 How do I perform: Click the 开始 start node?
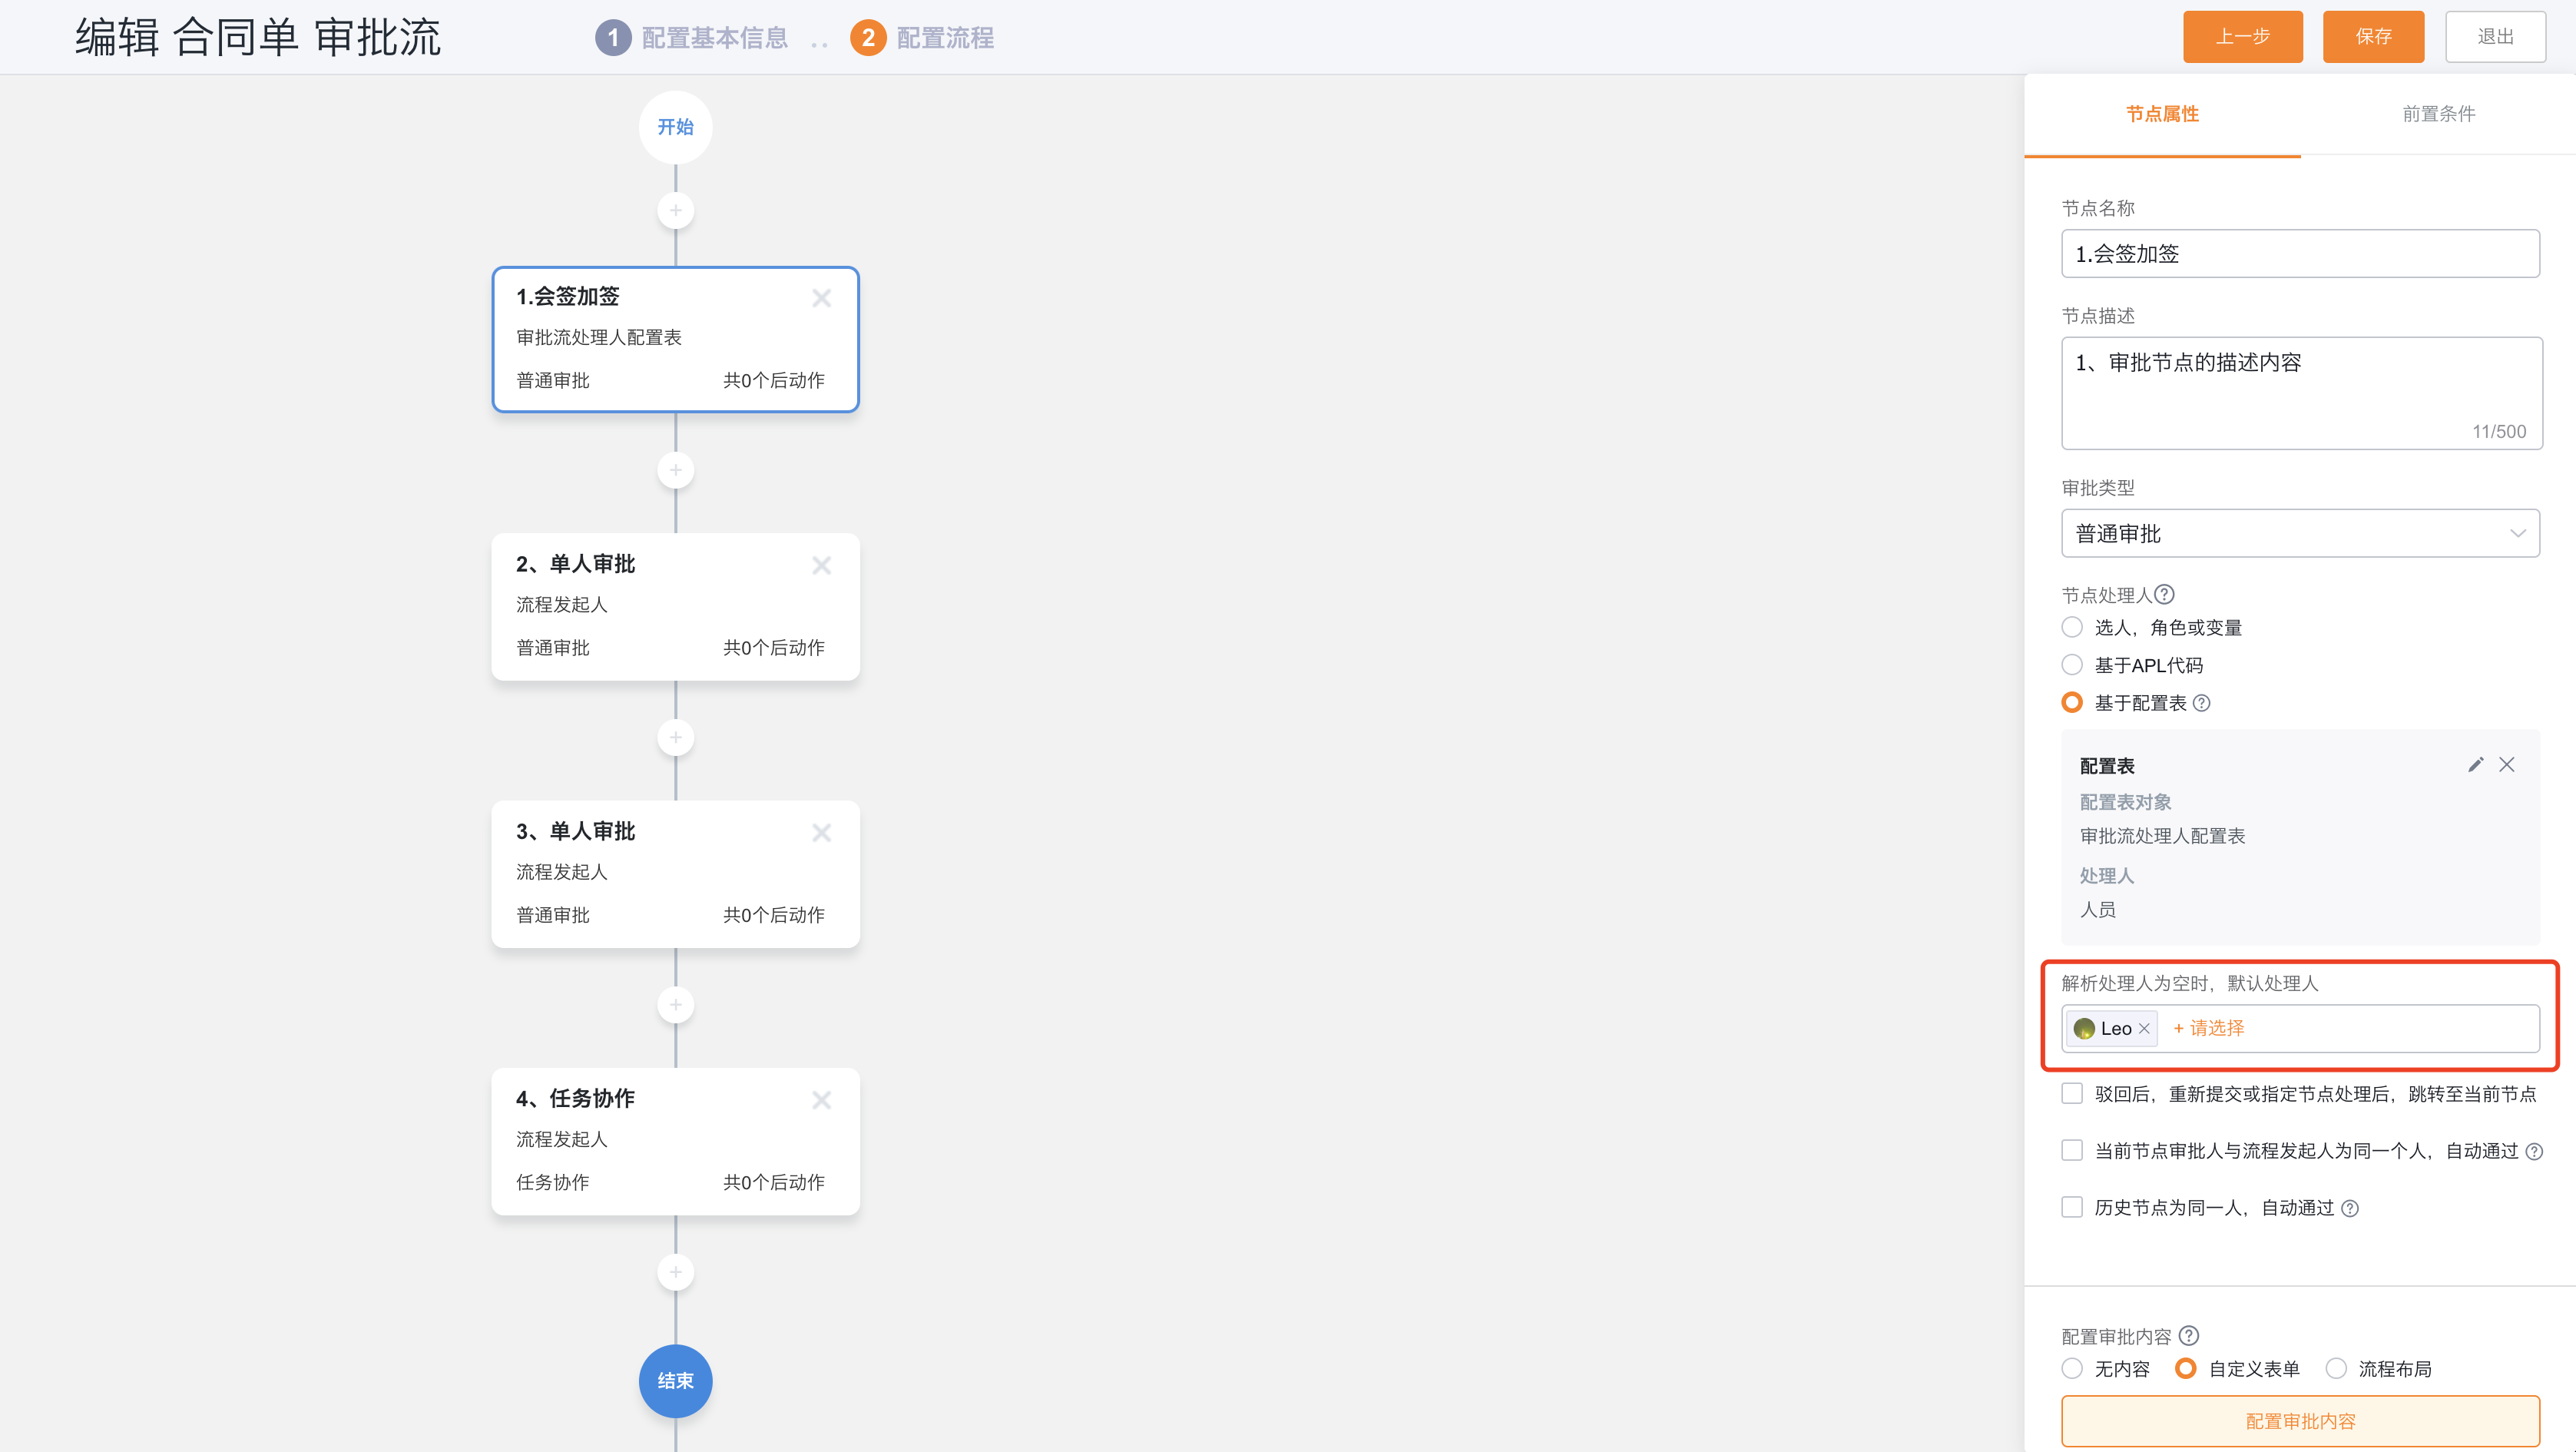point(676,127)
